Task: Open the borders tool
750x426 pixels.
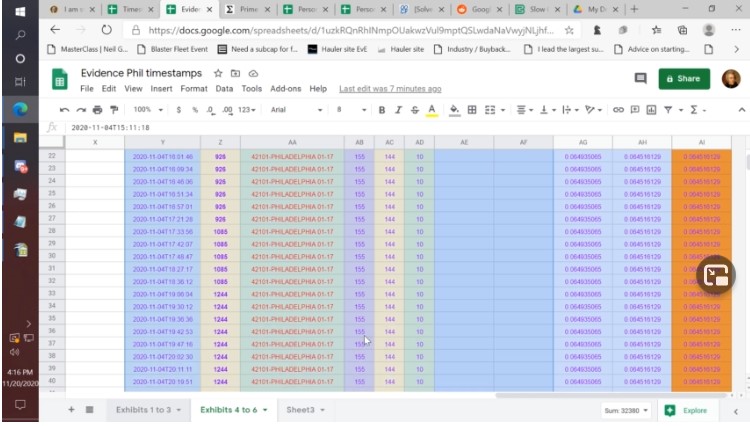Action: tap(472, 110)
